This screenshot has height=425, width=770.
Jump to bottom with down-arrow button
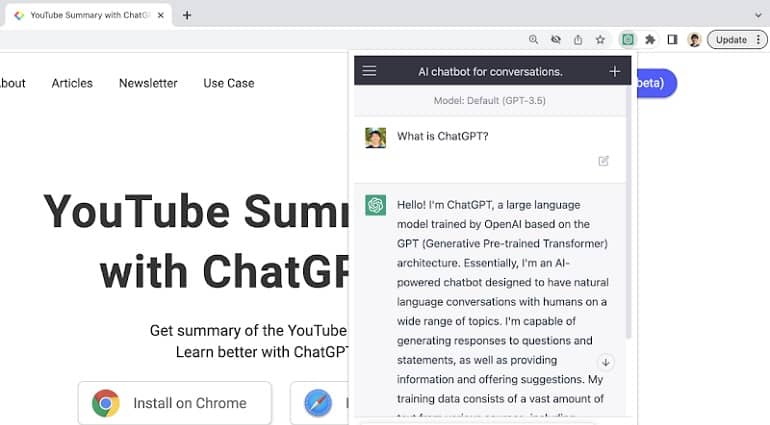point(605,363)
